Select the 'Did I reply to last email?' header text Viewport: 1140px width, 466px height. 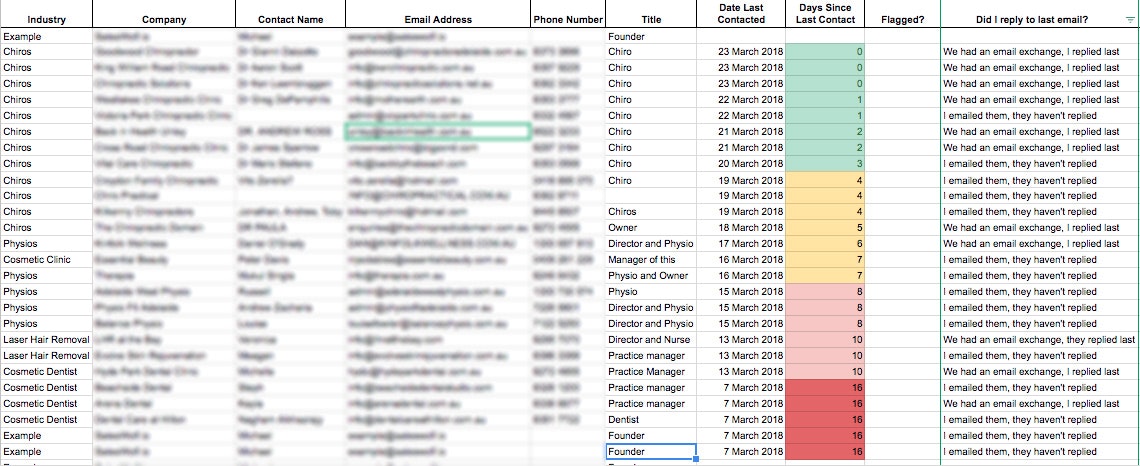(1032, 20)
